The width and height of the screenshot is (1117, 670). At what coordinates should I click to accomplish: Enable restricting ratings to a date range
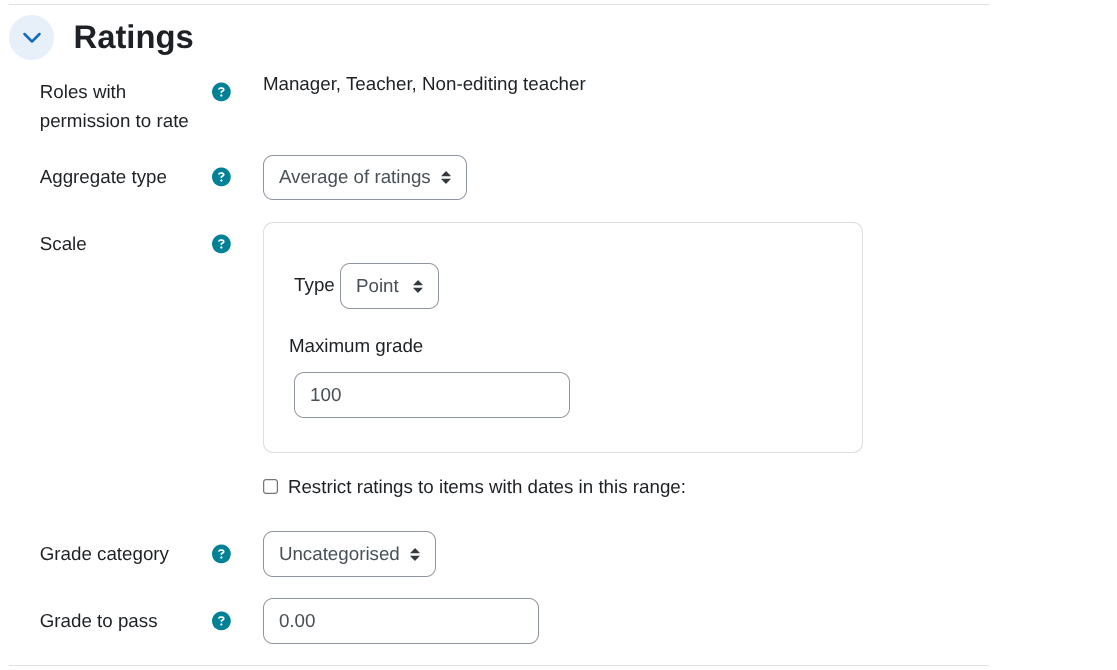(x=270, y=487)
